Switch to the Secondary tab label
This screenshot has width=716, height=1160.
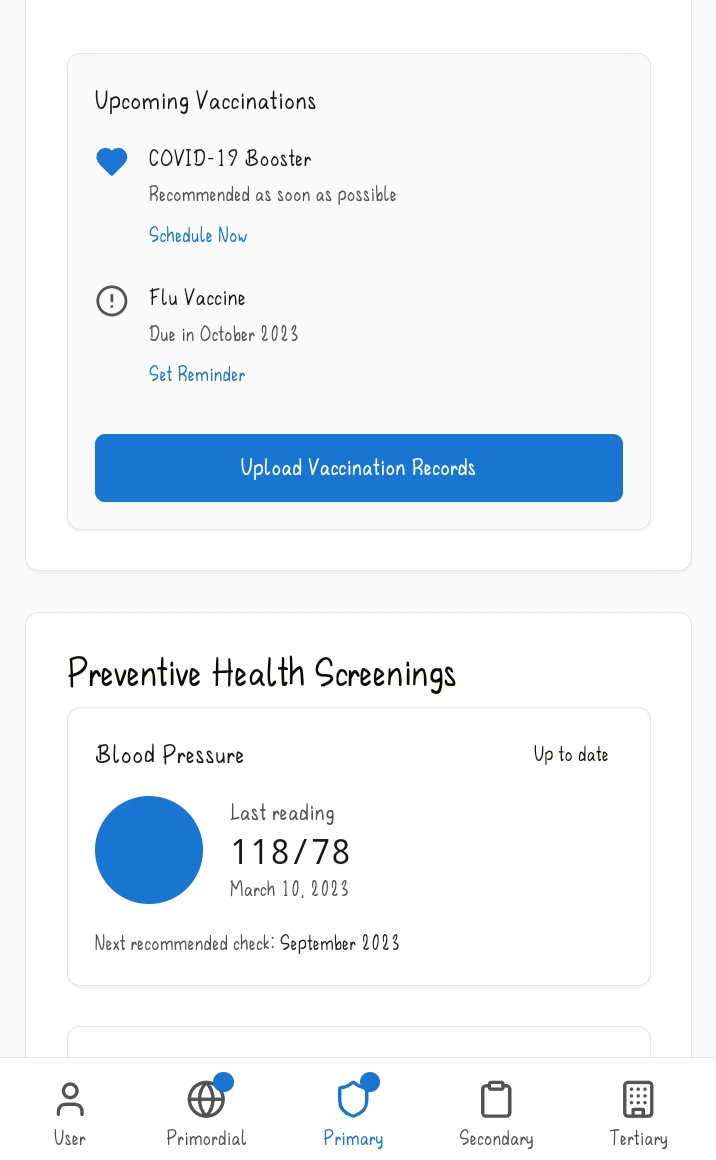click(x=496, y=1139)
